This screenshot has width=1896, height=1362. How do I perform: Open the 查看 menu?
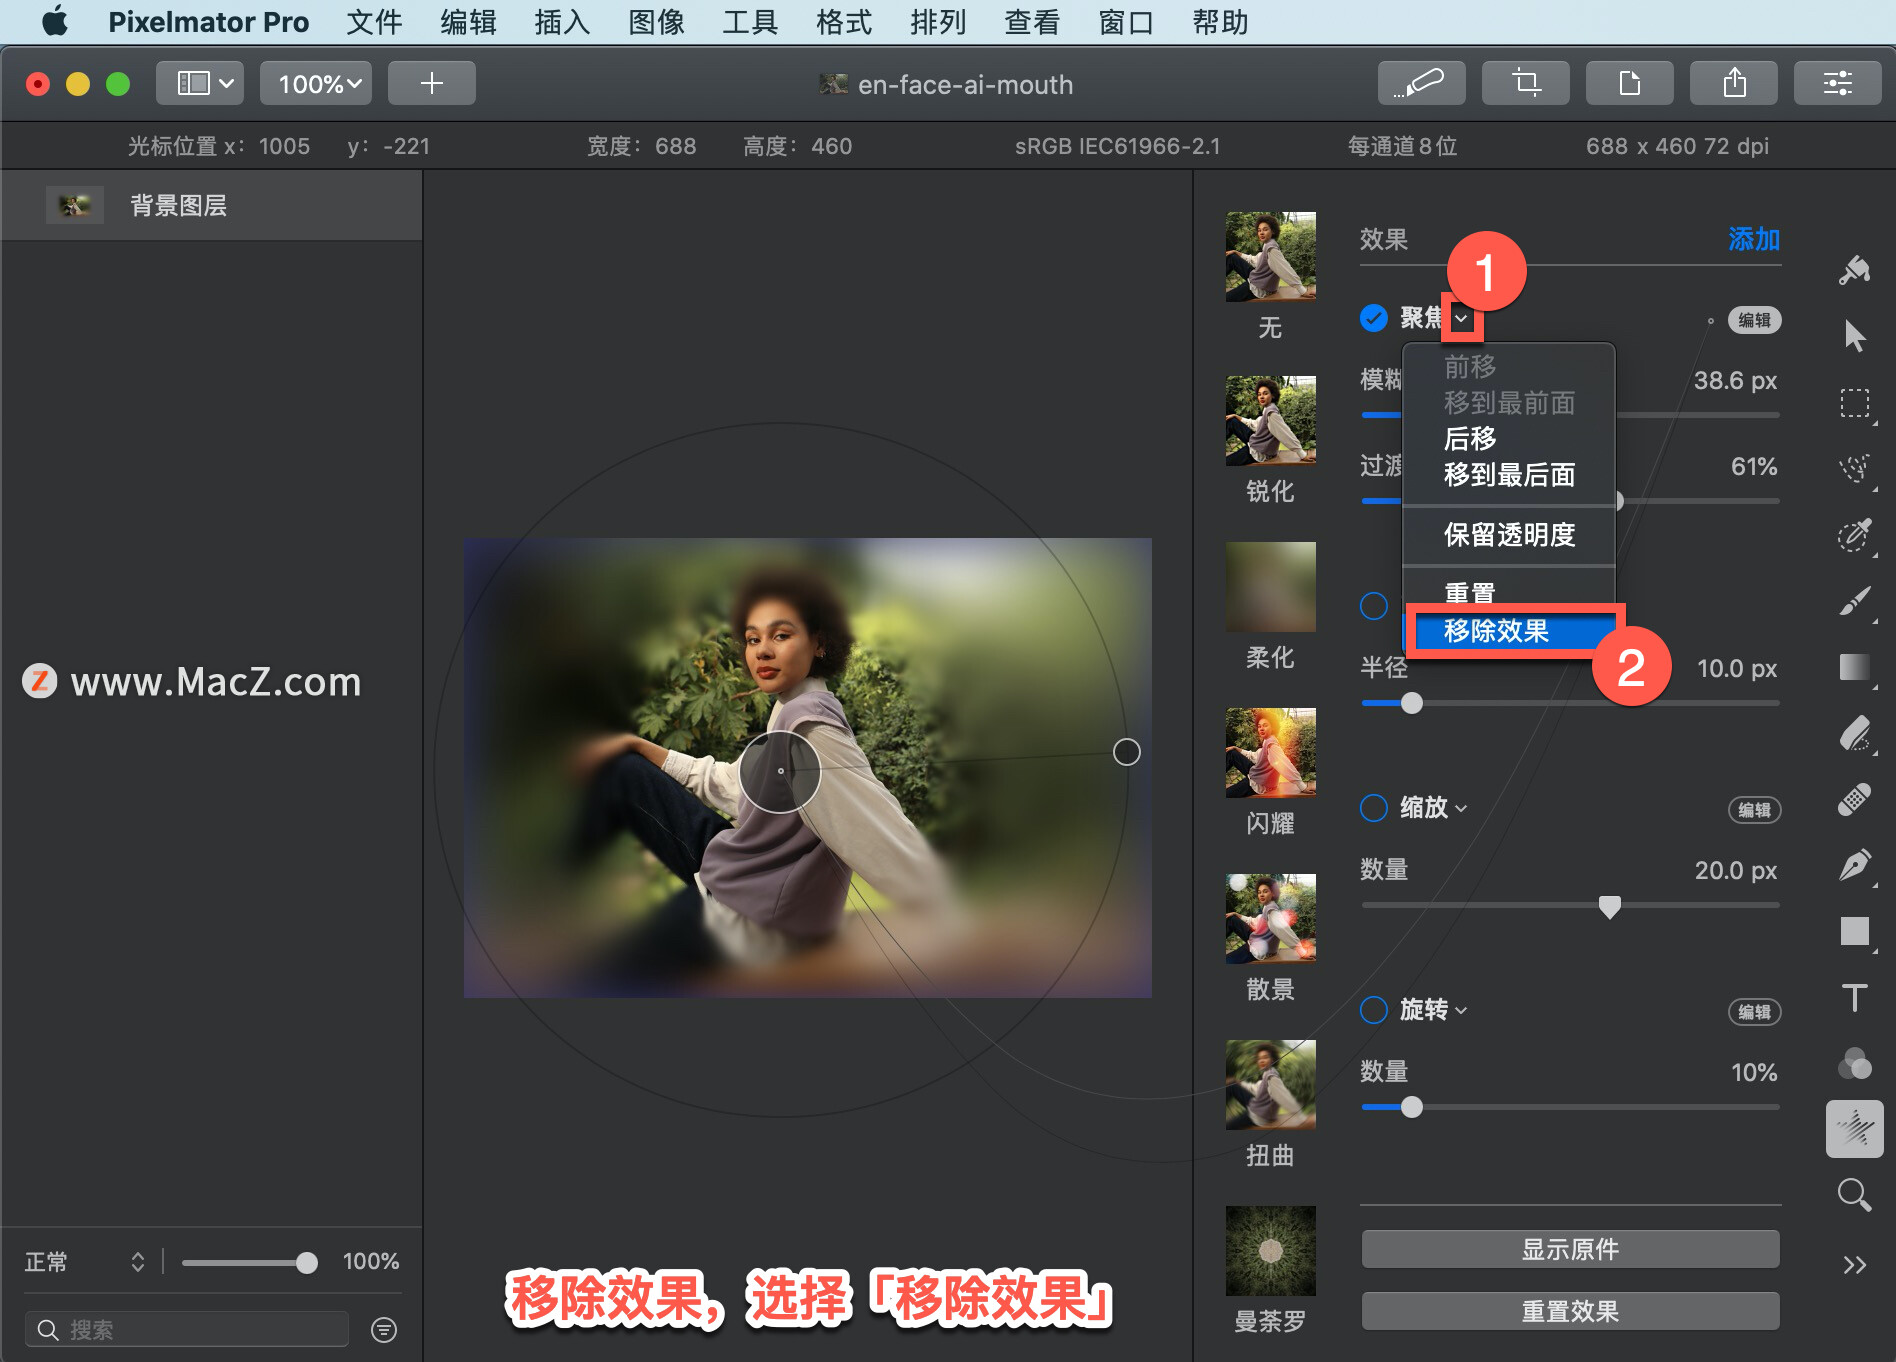(x=1032, y=21)
